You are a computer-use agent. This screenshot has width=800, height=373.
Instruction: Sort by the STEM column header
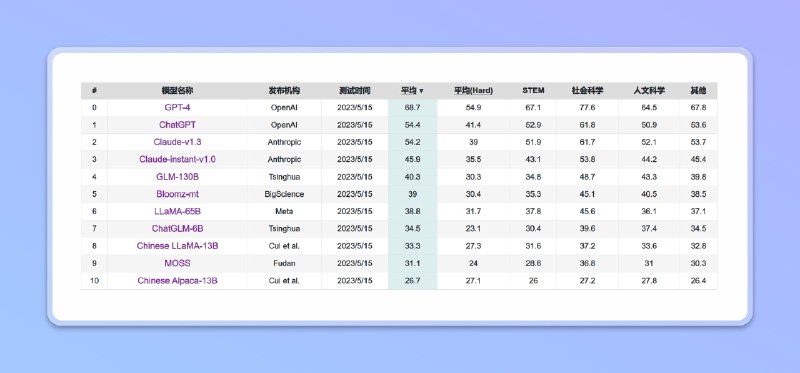533,90
